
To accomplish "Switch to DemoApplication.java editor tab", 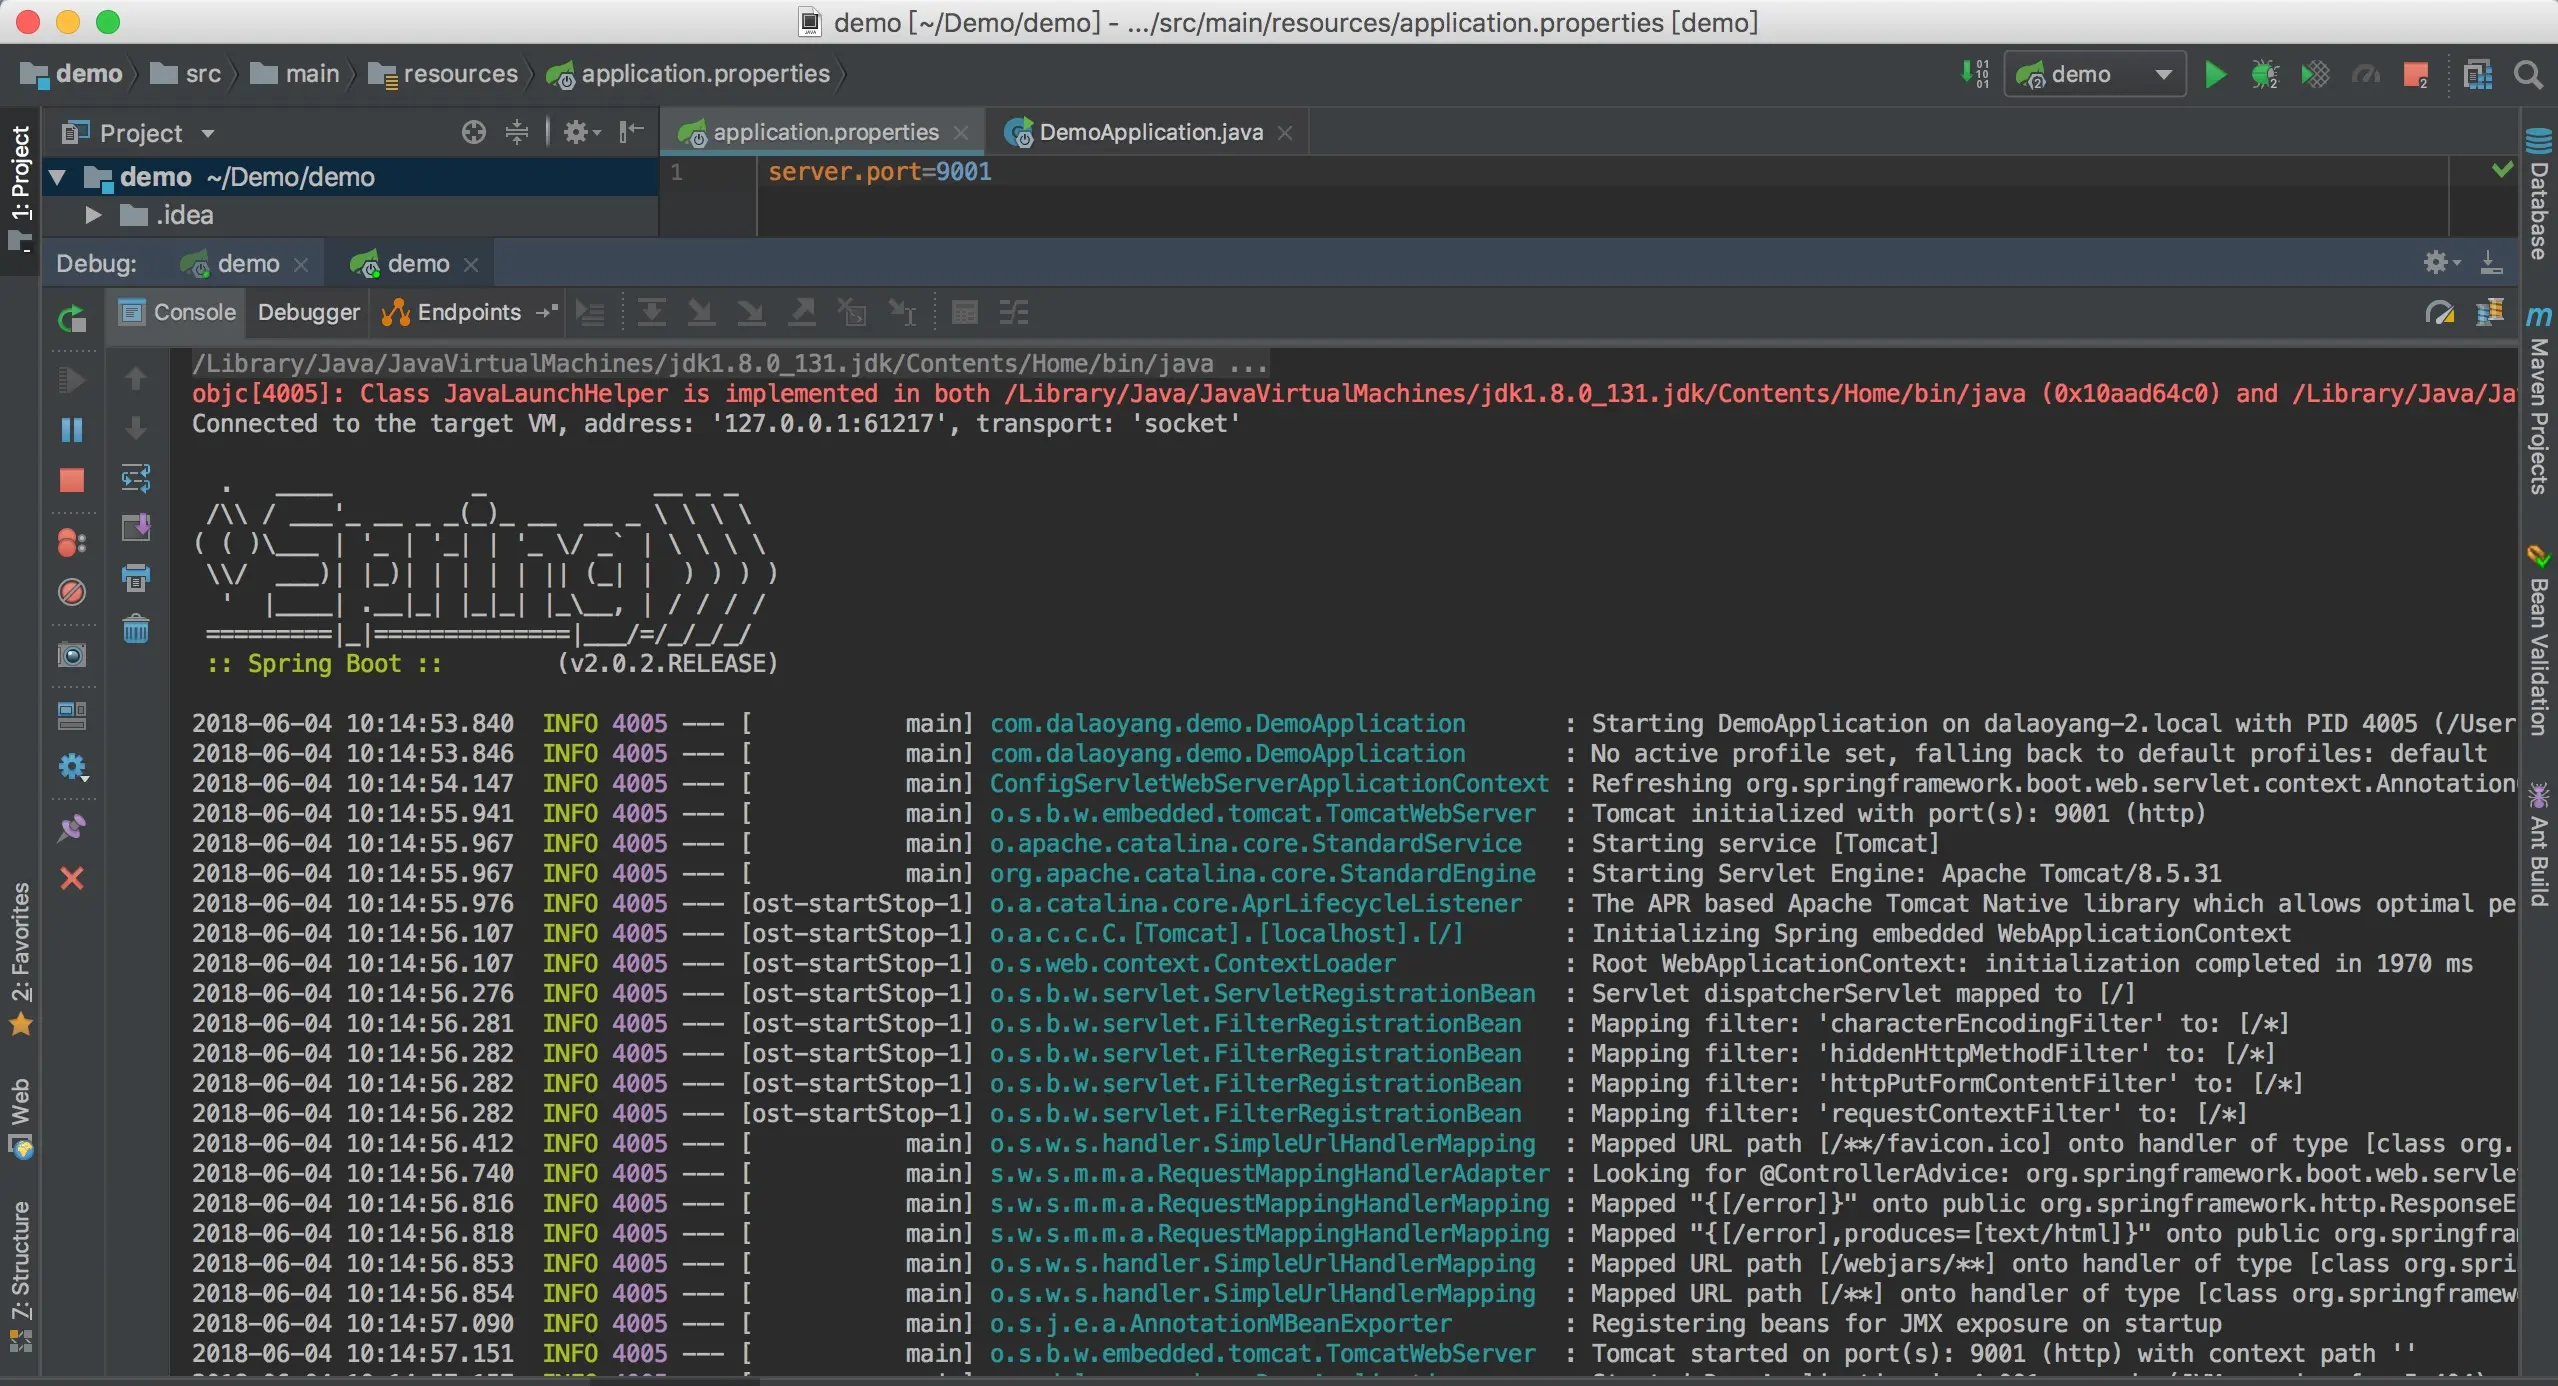I will click(1150, 132).
